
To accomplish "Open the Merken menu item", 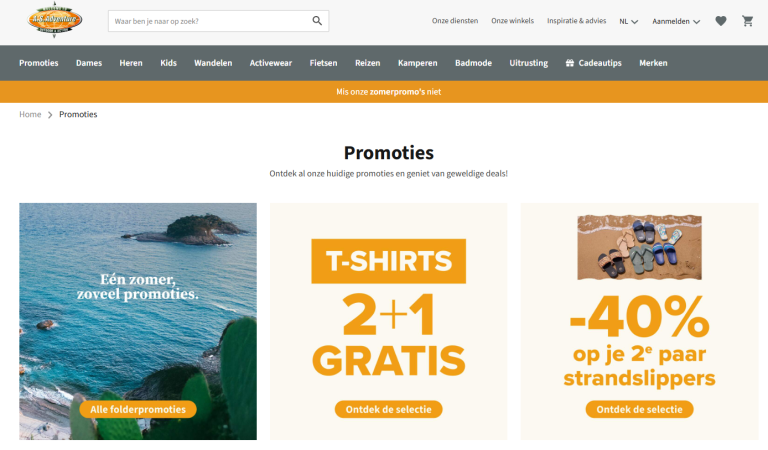I will pyautogui.click(x=653, y=63).
